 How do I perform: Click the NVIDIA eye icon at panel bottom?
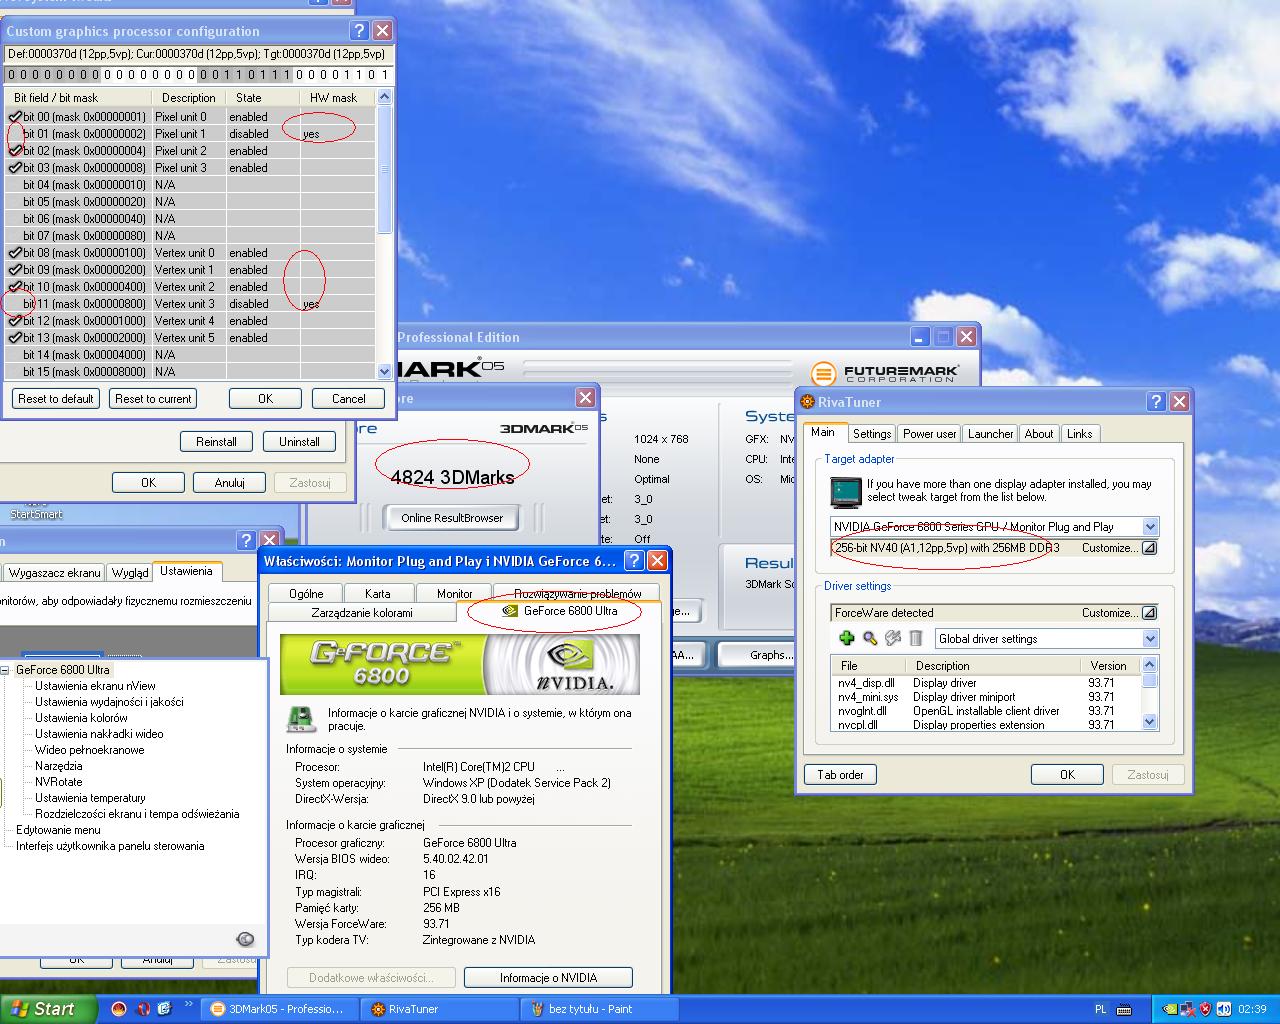click(x=244, y=939)
